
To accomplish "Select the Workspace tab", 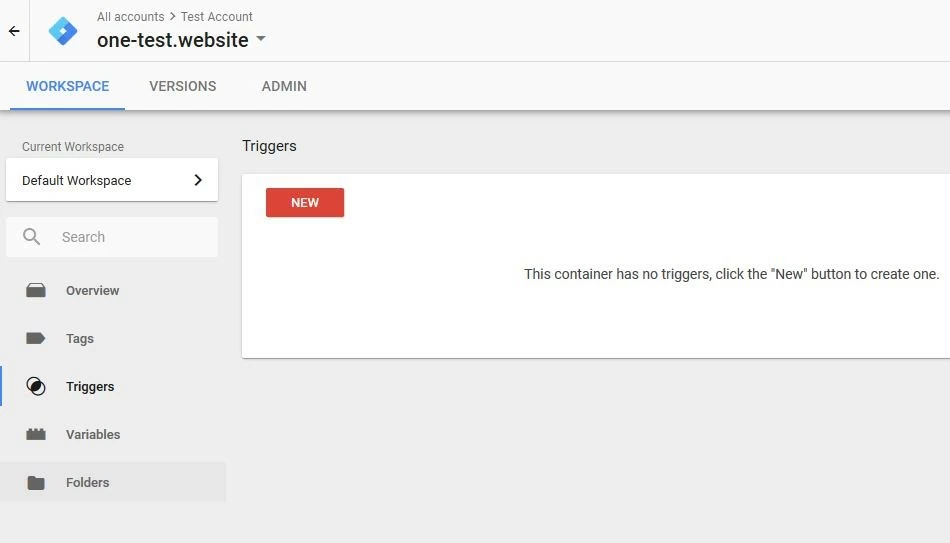I will pyautogui.click(x=67, y=86).
